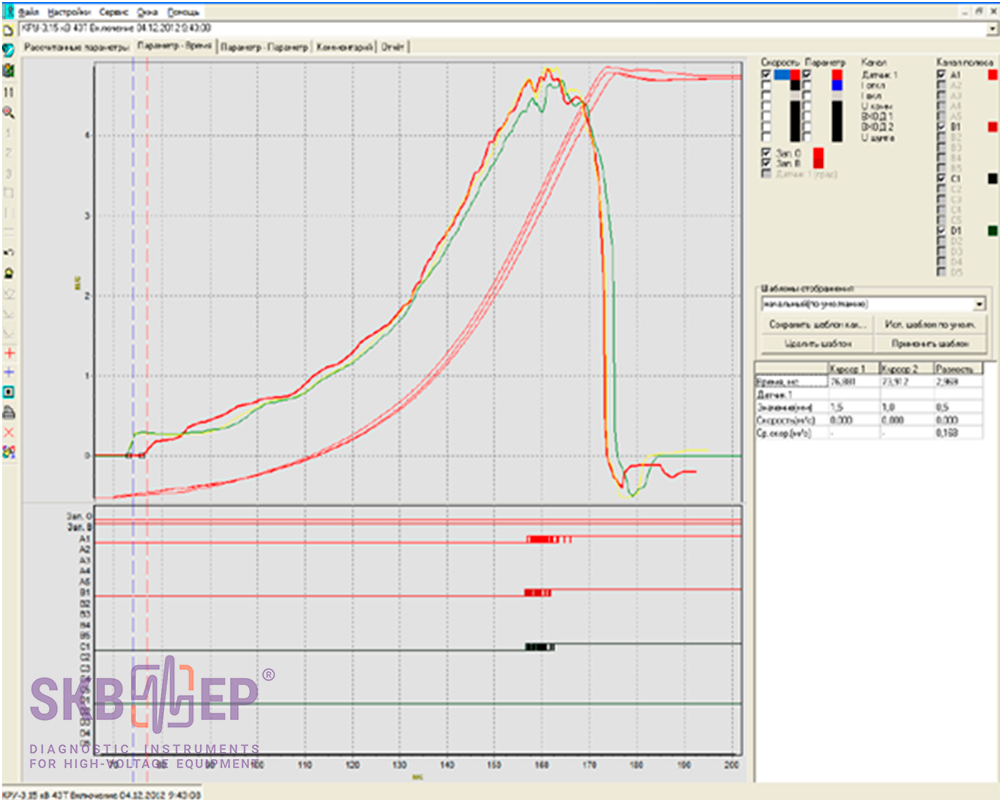Click the Исп. шаблон по умолч. button

pyautogui.click(x=930, y=325)
